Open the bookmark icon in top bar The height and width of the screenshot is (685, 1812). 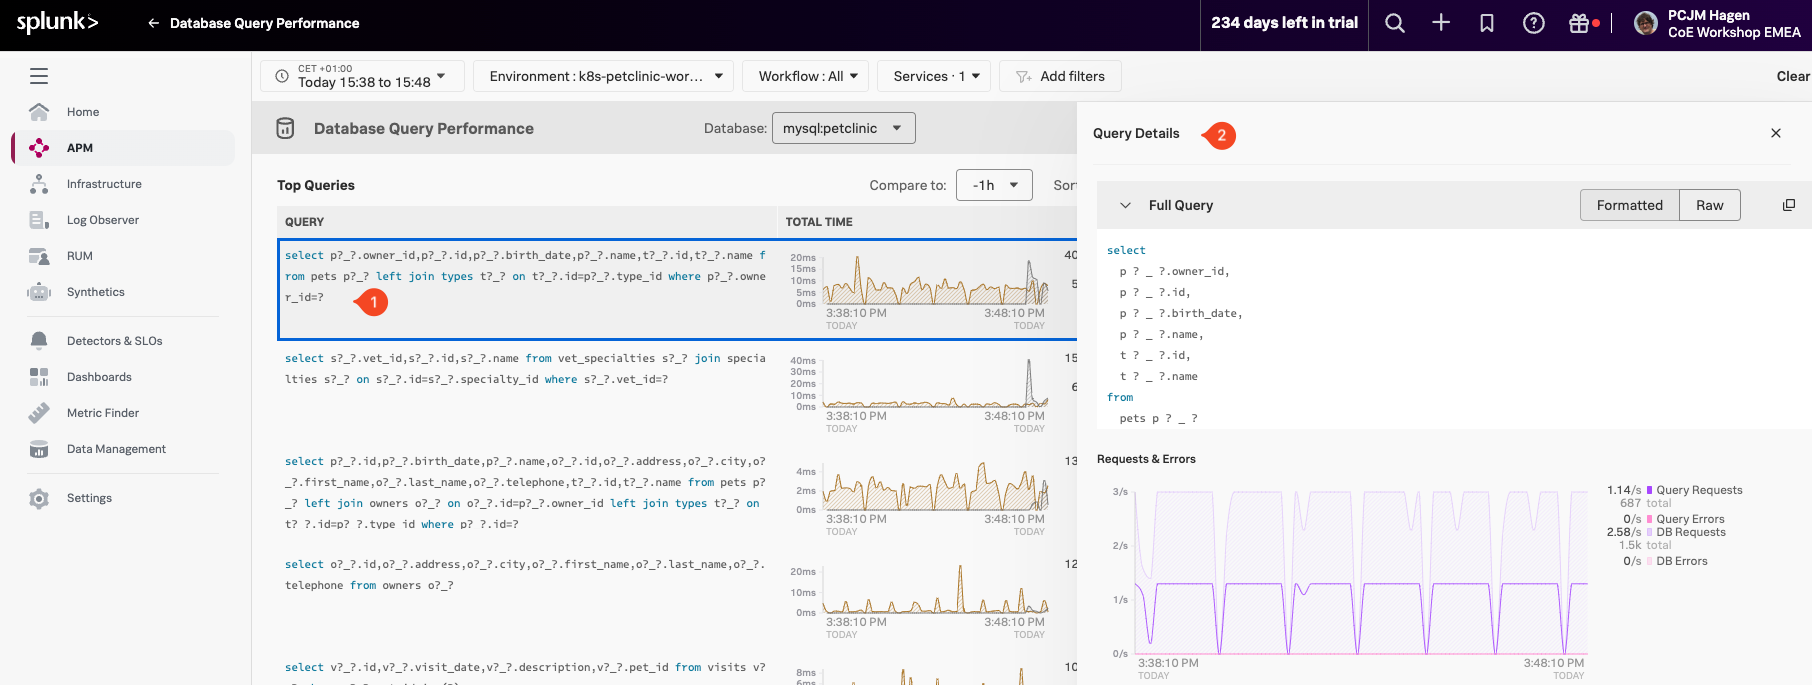tap(1487, 23)
